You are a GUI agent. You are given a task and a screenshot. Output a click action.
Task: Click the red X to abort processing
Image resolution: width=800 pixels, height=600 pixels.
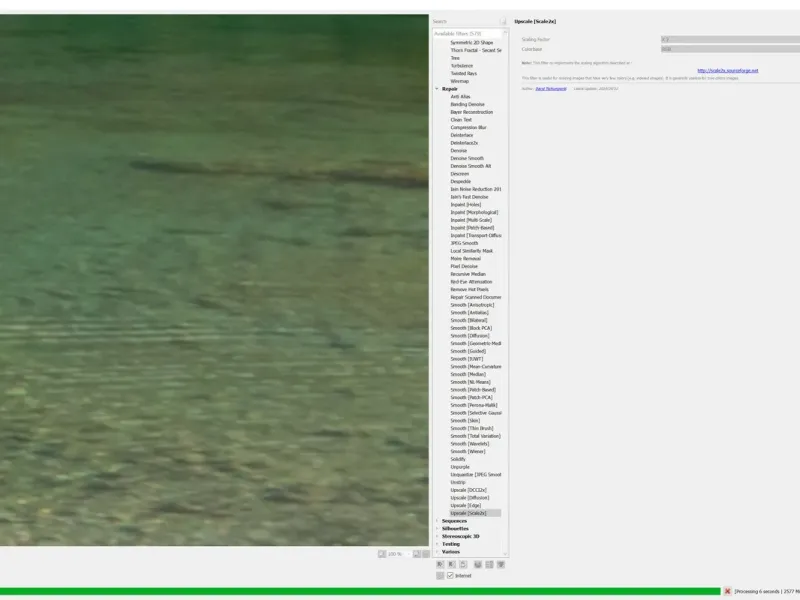[728, 591]
